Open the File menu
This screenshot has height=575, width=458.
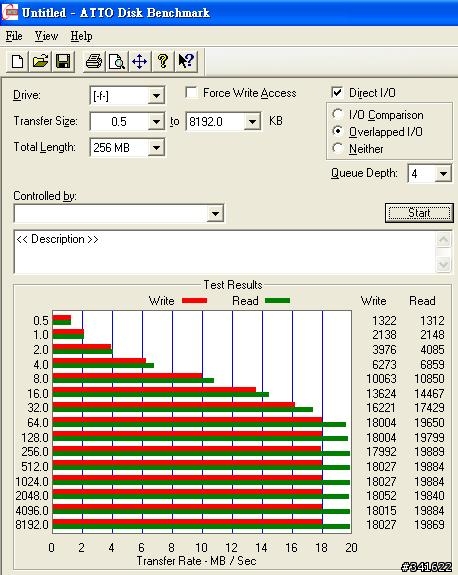click(x=14, y=36)
